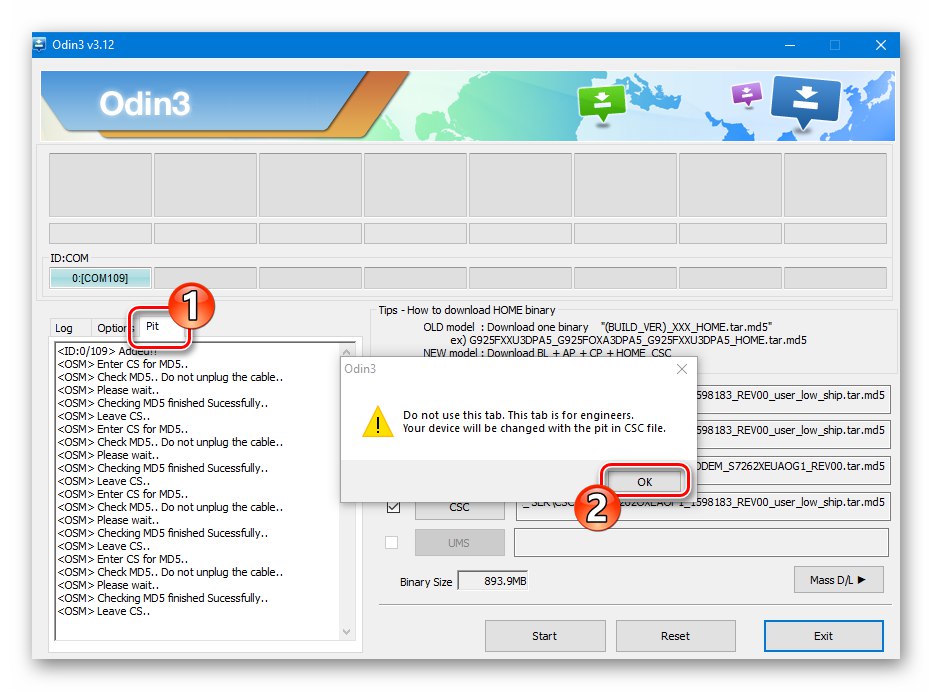Image resolution: width=932 pixels, height=691 pixels.
Task: Switch to the Log tab
Action: click(64, 328)
